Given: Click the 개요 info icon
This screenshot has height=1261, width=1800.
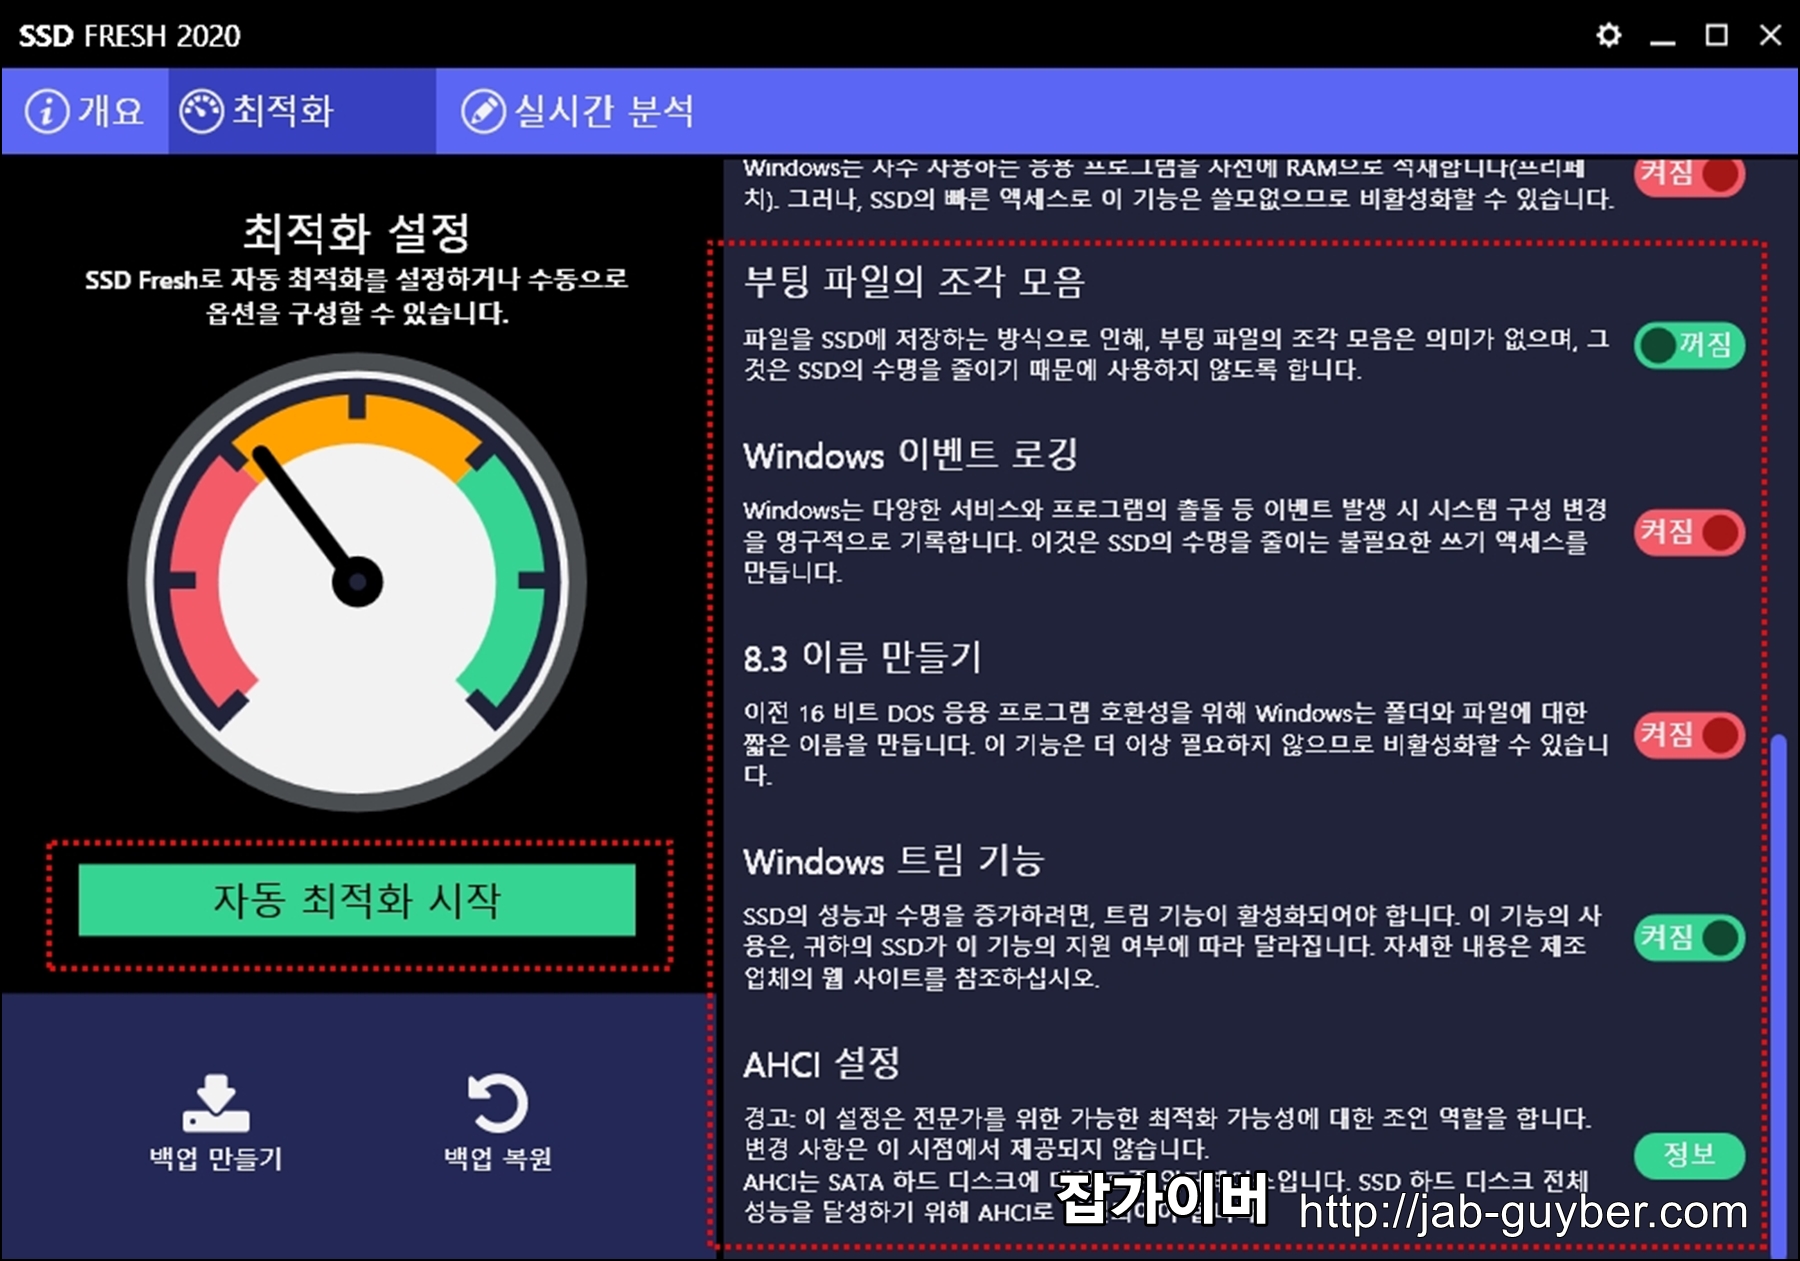Looking at the screenshot, I should coord(47,111).
